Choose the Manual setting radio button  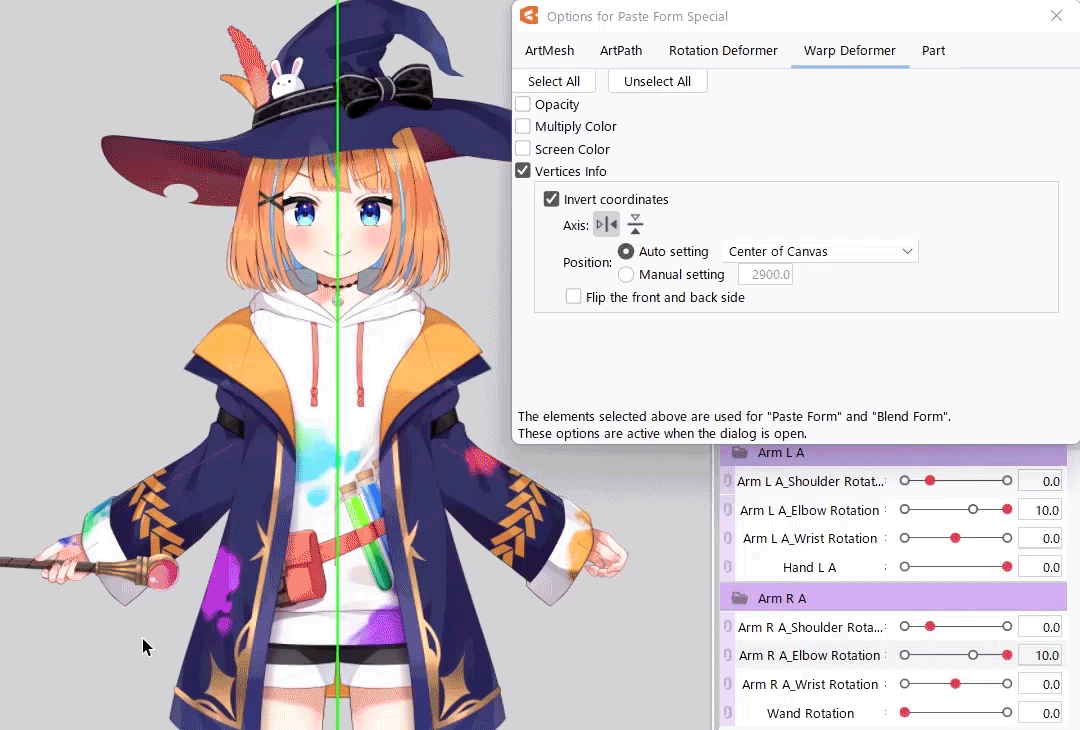coord(626,274)
